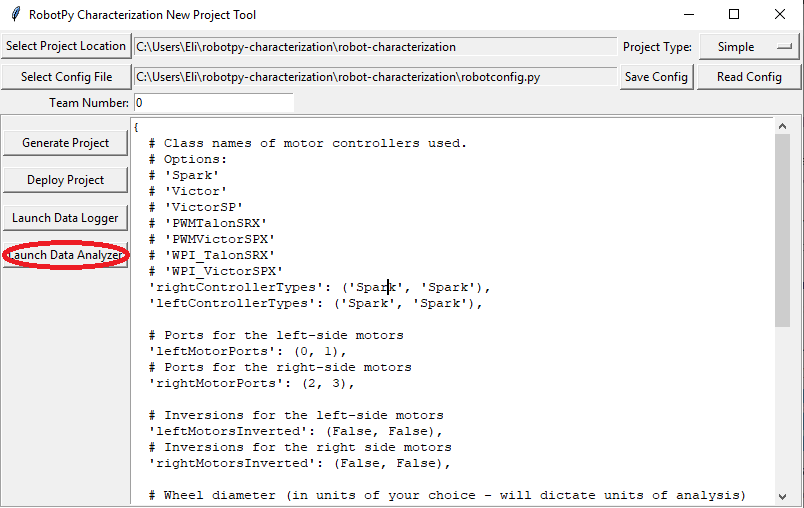Click the 'rightControllerTypes' line in config
The width and height of the screenshot is (804, 508).
(319, 287)
